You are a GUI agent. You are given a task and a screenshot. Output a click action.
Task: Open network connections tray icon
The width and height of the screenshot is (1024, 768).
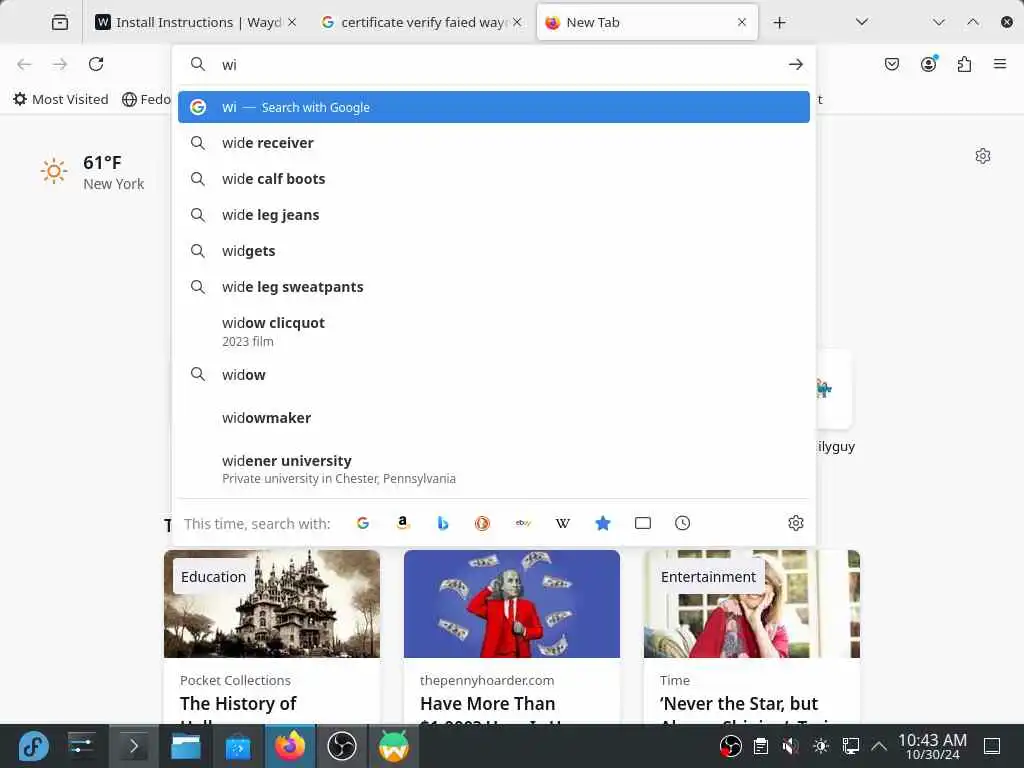pyautogui.click(x=850, y=746)
